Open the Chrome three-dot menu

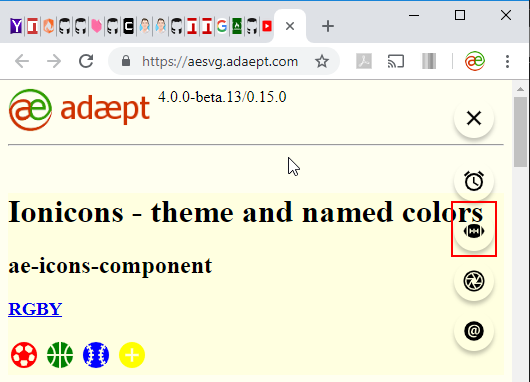[507, 62]
